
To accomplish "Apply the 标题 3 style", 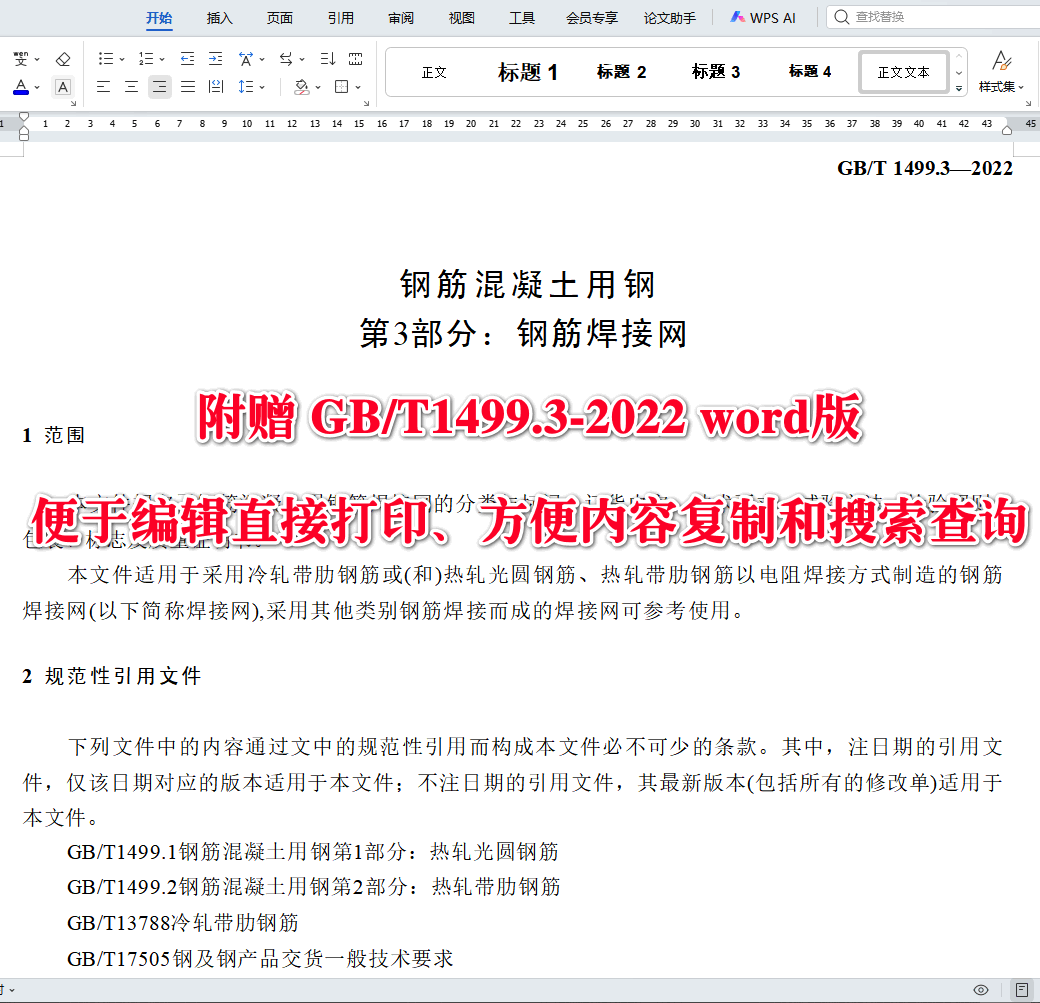I will pyautogui.click(x=716, y=72).
